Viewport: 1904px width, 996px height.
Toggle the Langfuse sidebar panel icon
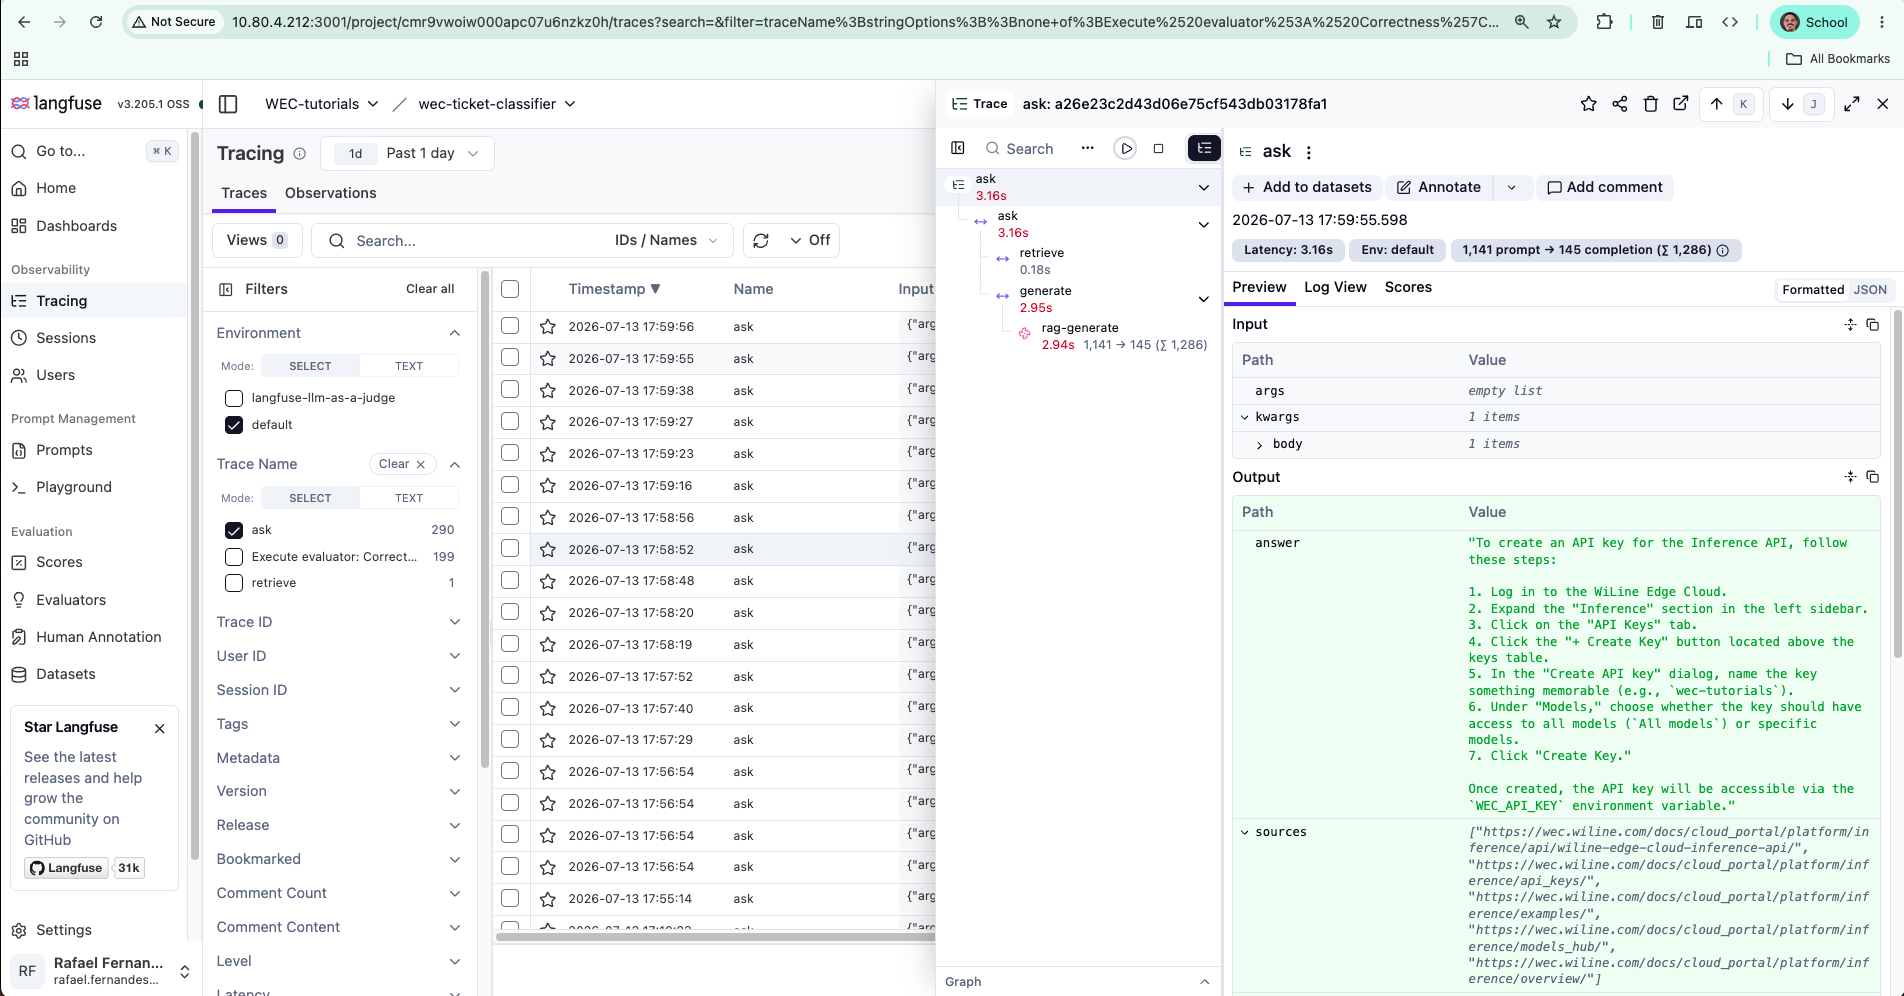coord(228,104)
